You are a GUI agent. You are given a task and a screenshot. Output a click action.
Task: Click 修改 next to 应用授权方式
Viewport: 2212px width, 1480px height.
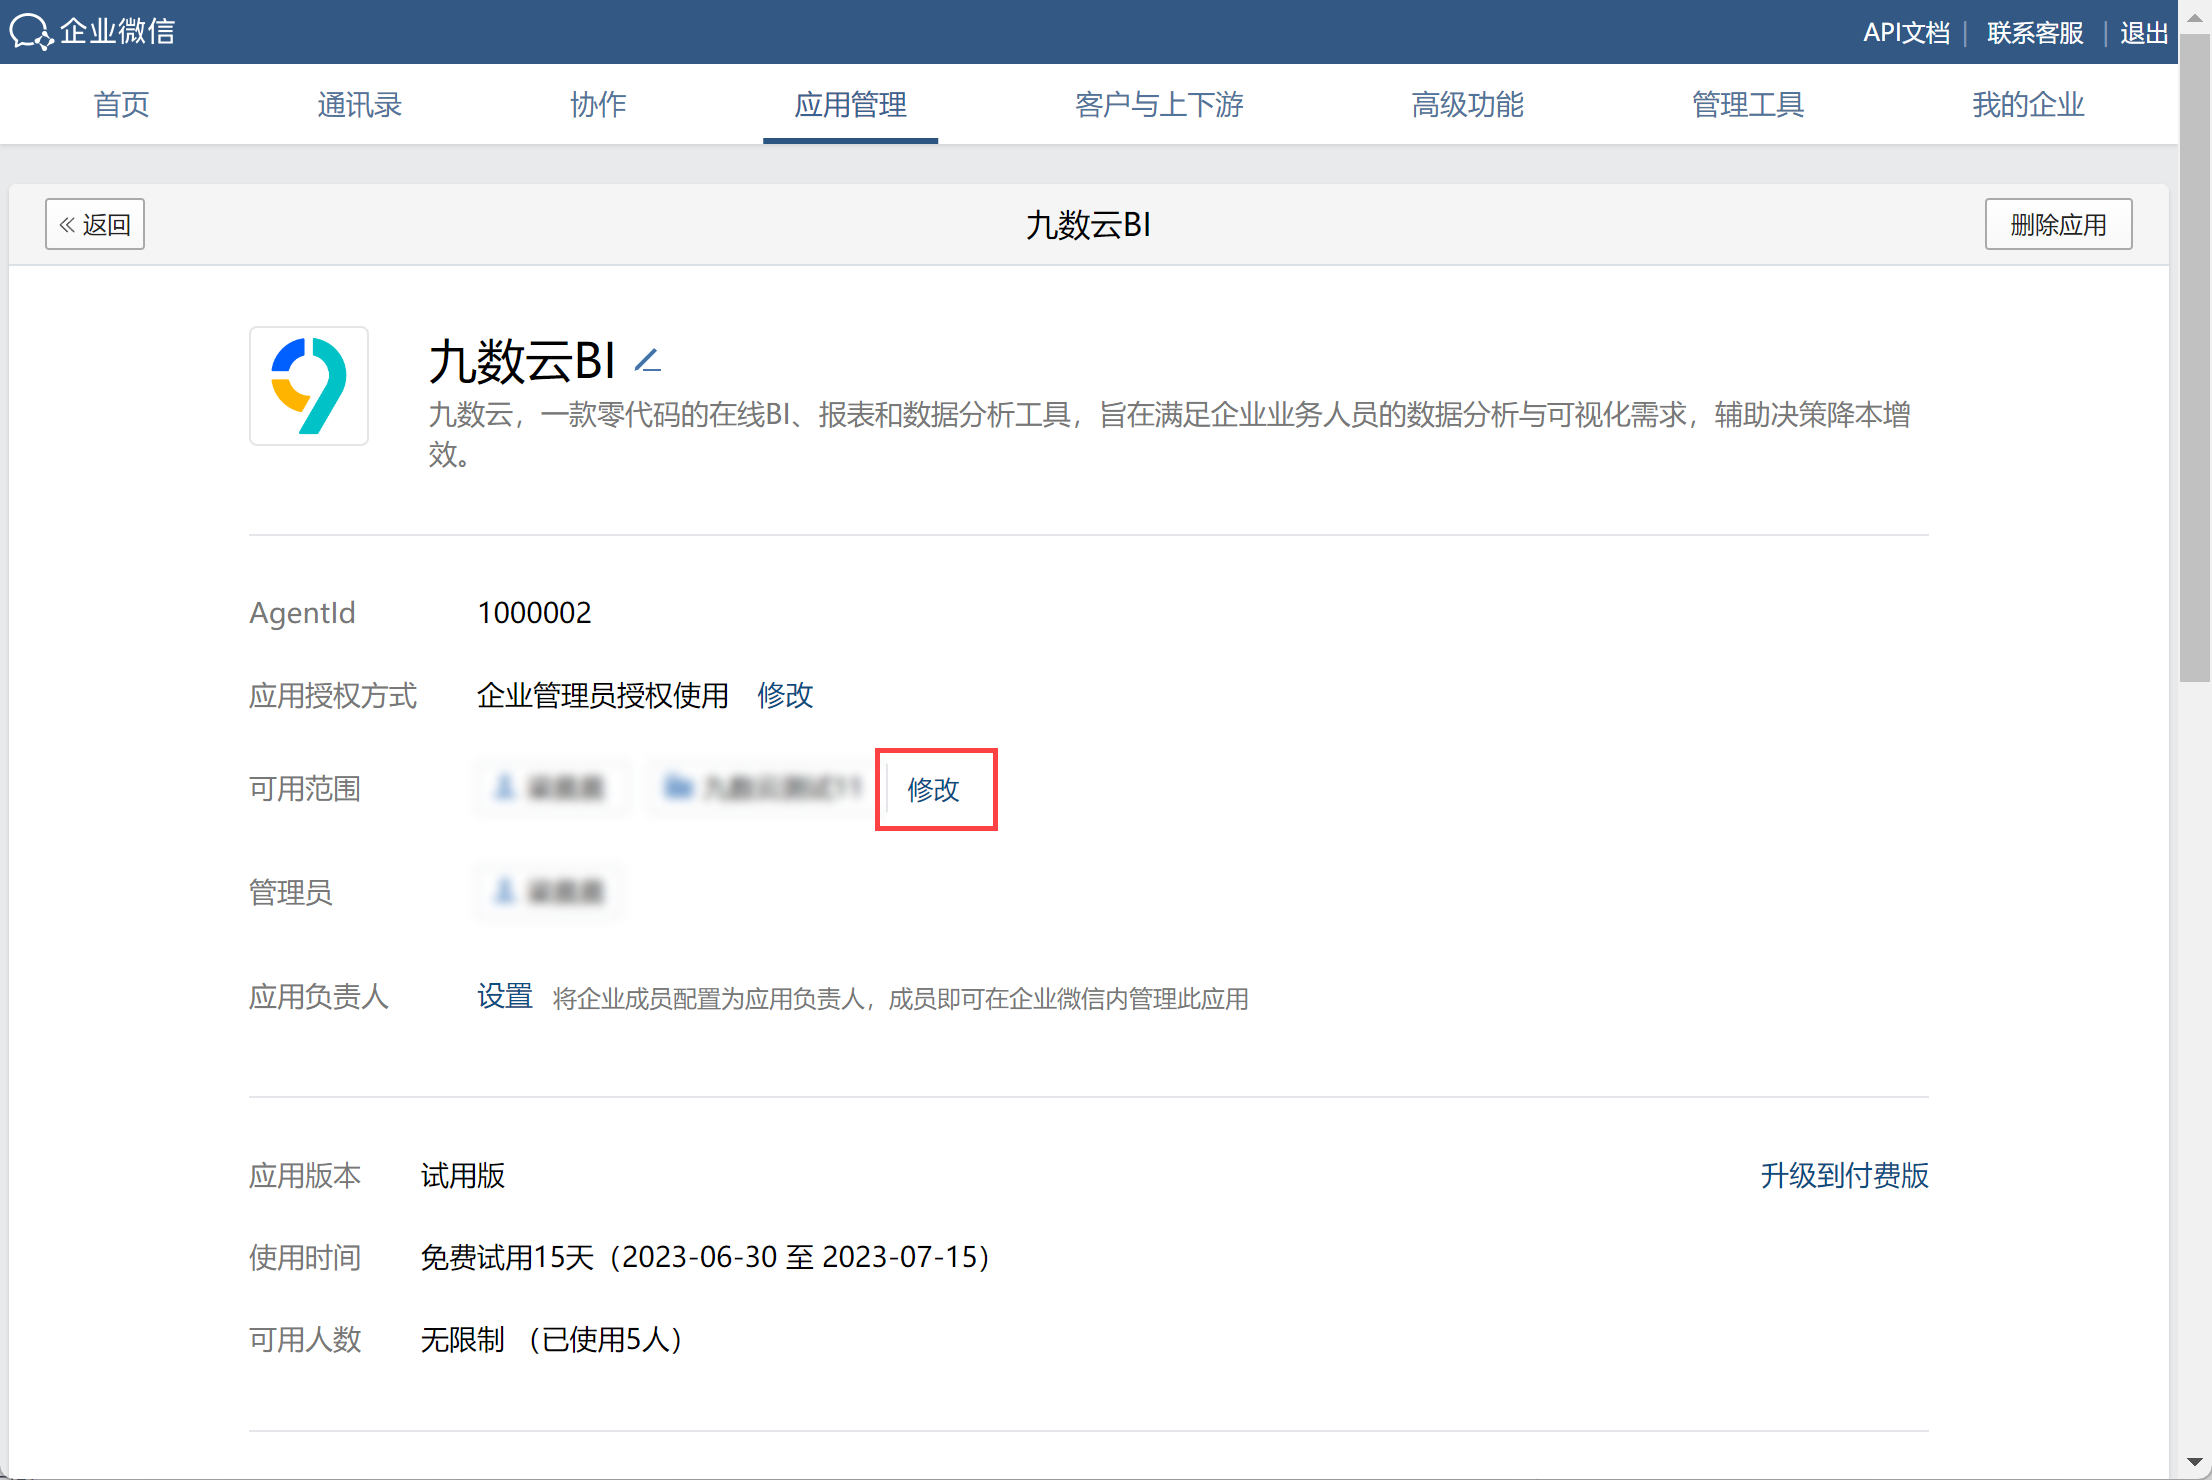785,695
